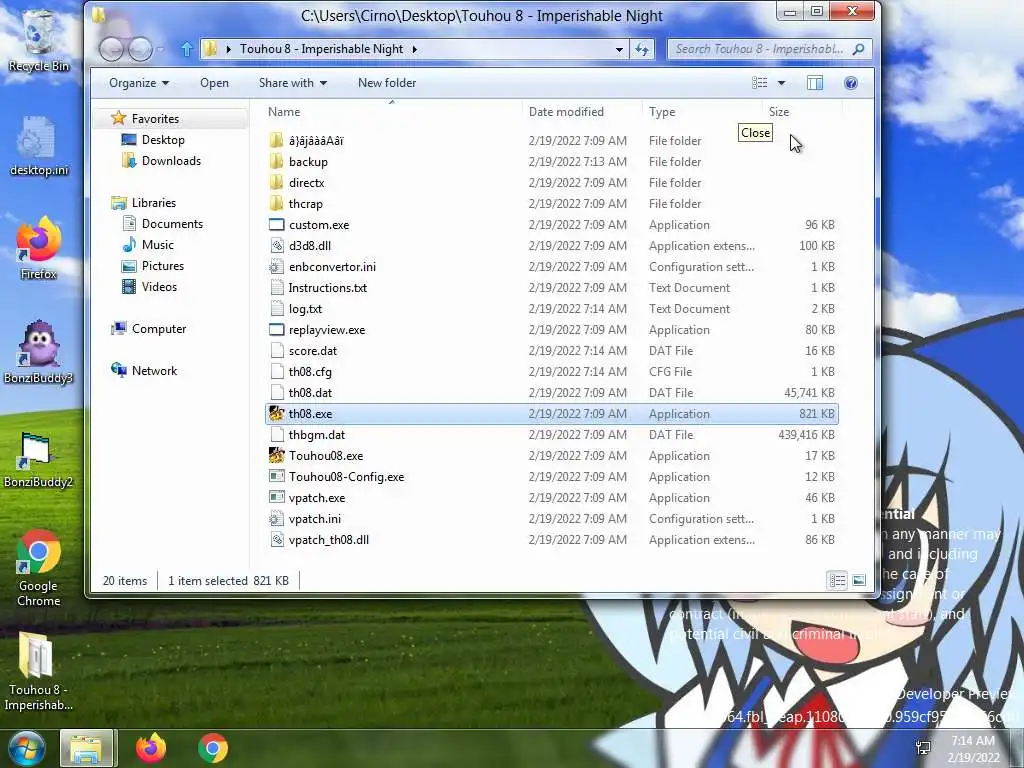Click the Open toolbar button
This screenshot has height=768, width=1024.
[x=214, y=83]
